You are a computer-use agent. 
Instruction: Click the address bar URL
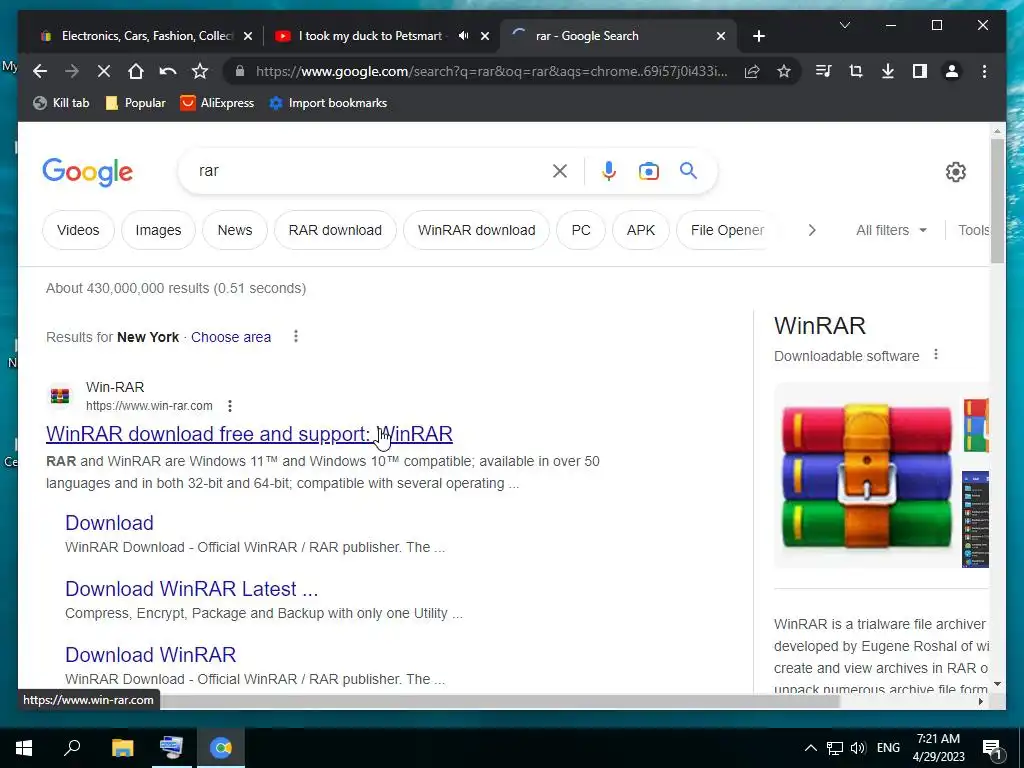pyautogui.click(x=491, y=71)
